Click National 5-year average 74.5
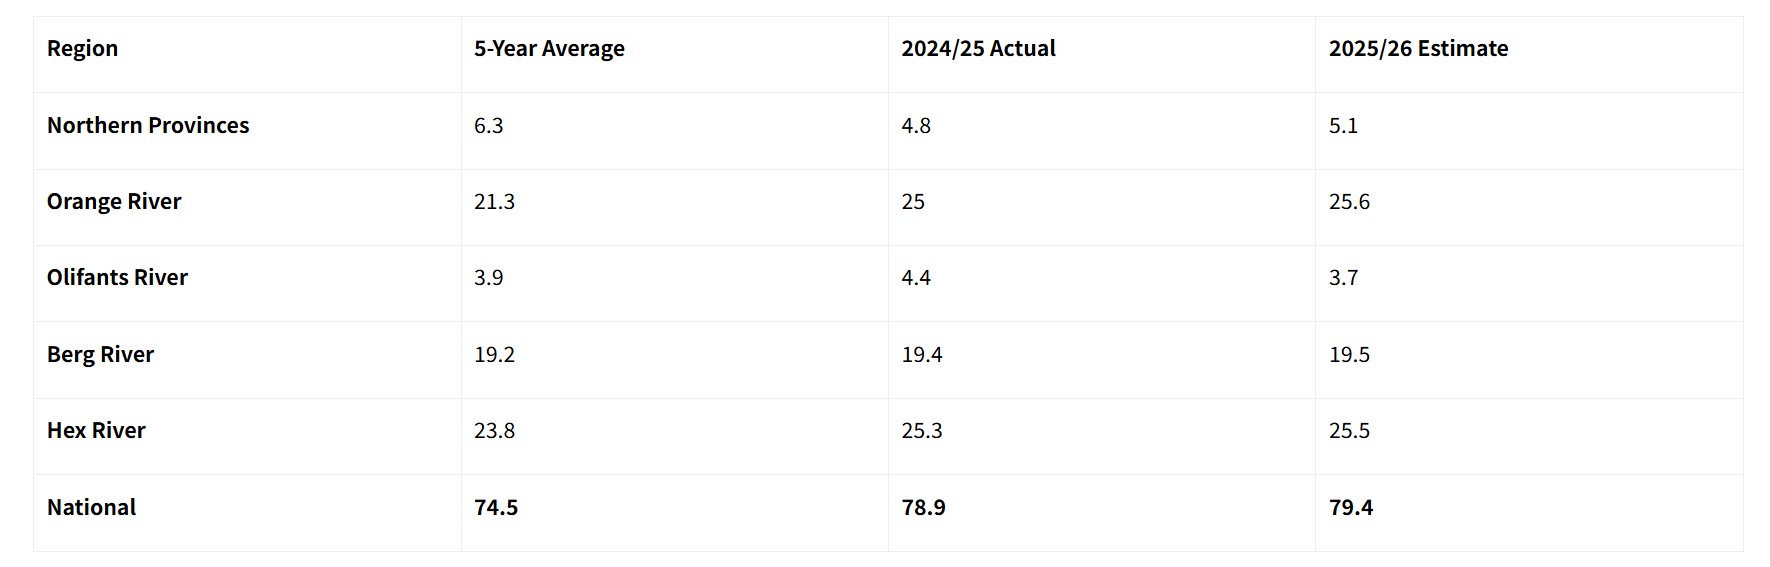This screenshot has width=1770, height=567. [496, 507]
